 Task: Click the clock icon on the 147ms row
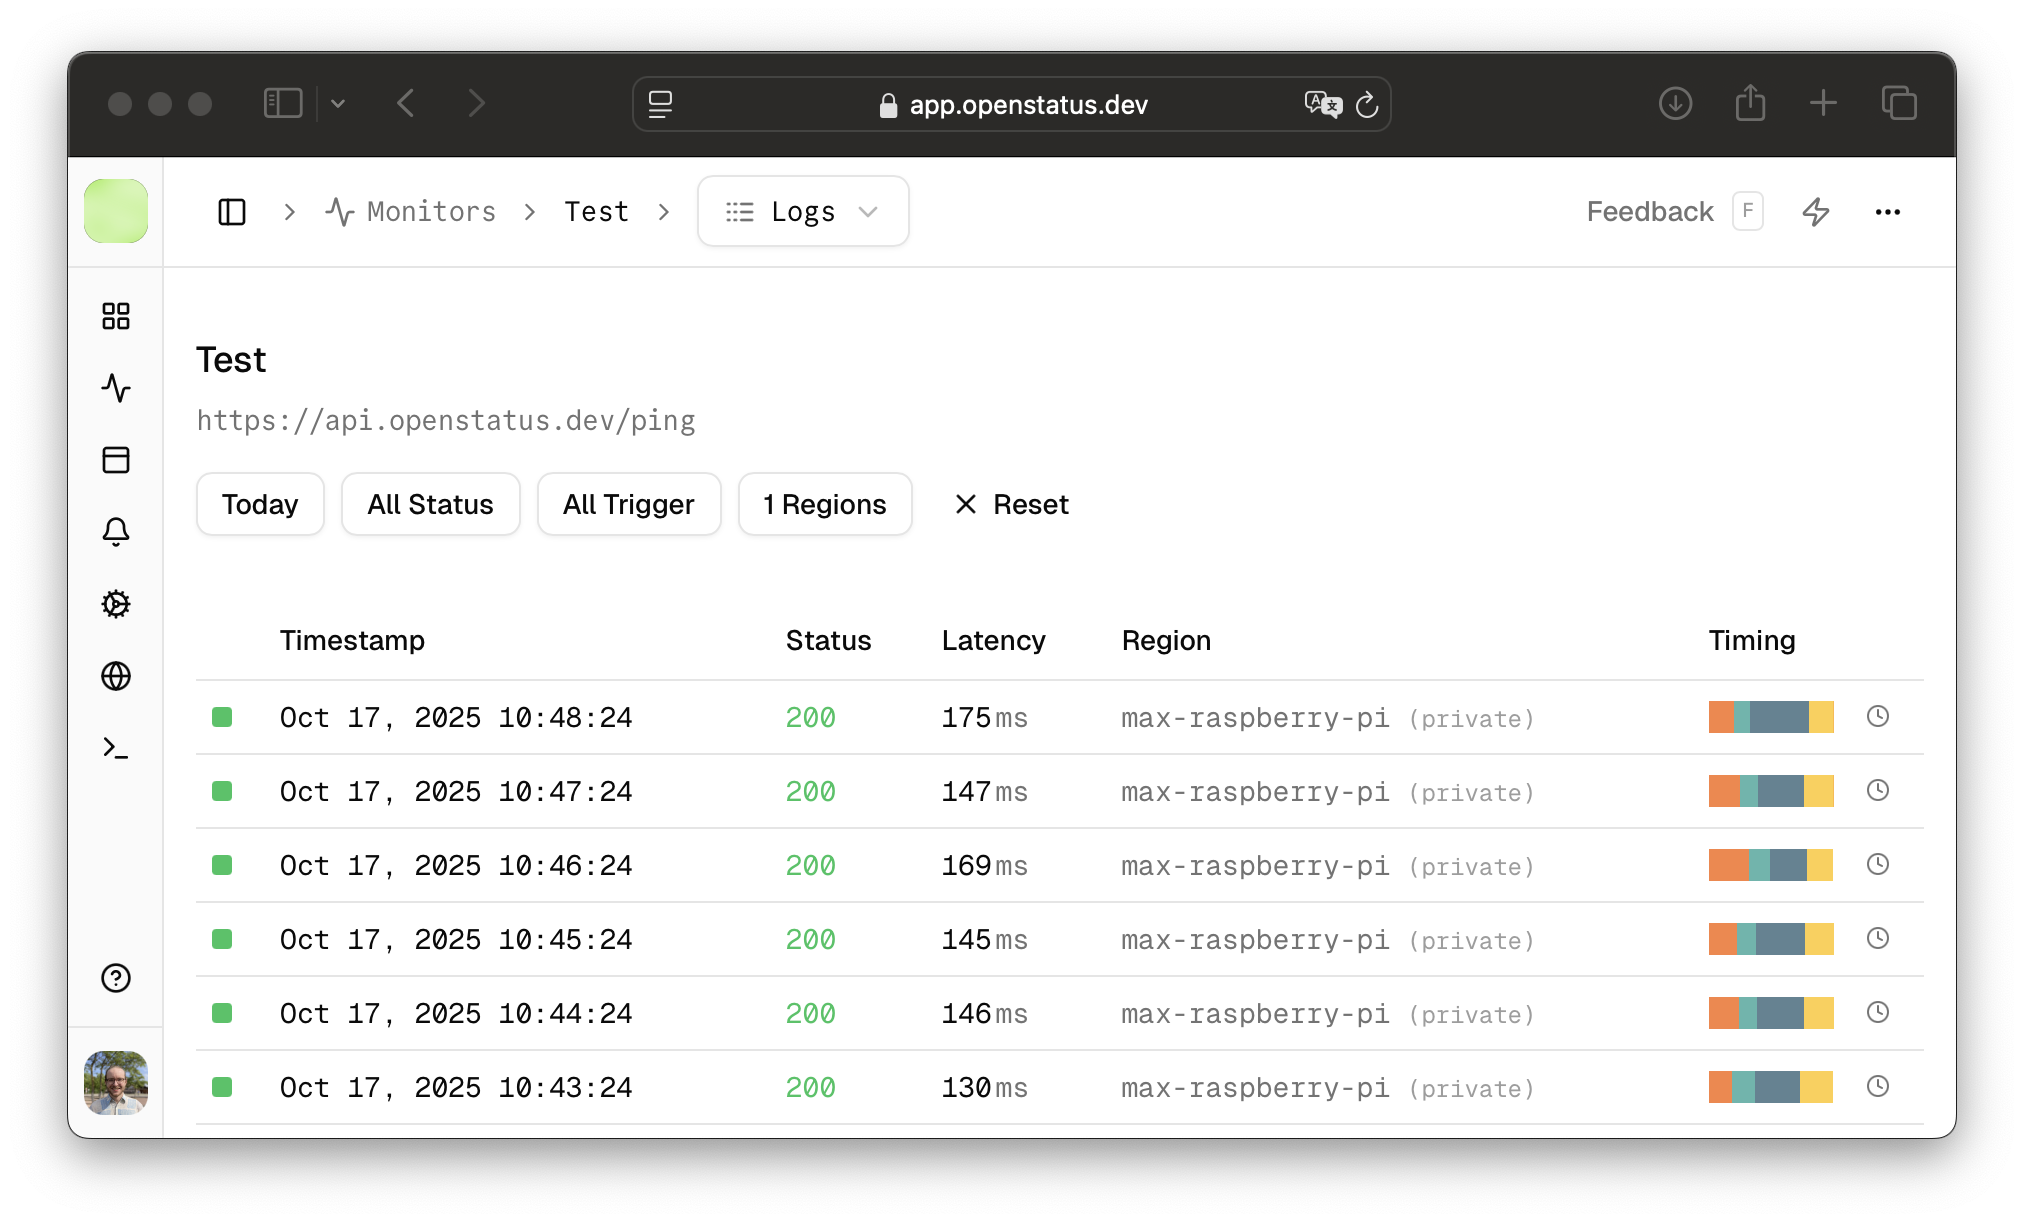1877,790
